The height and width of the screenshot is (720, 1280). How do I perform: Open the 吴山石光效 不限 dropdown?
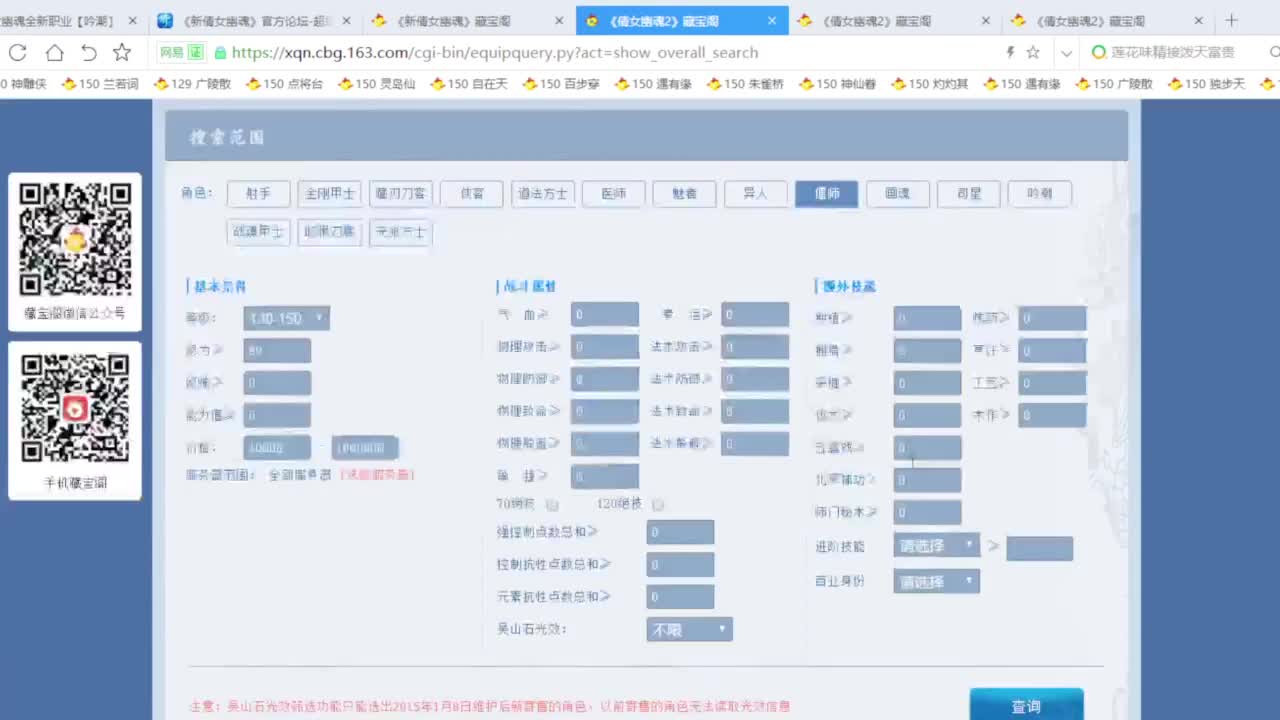(x=688, y=629)
